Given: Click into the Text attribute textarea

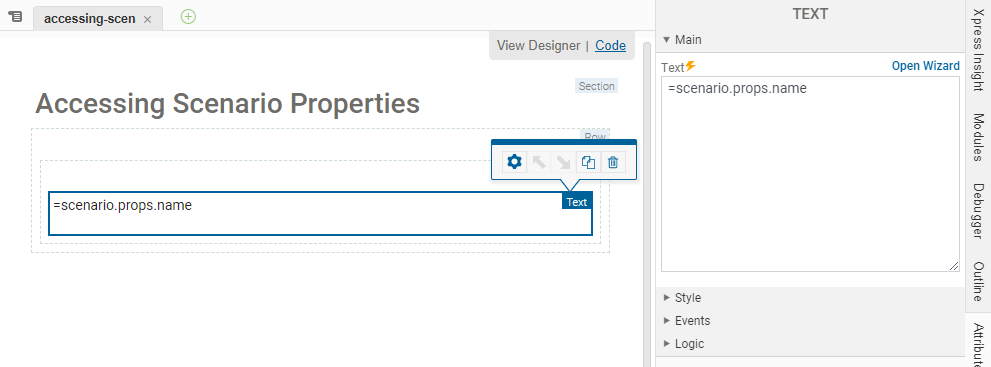Looking at the screenshot, I should click(x=810, y=174).
